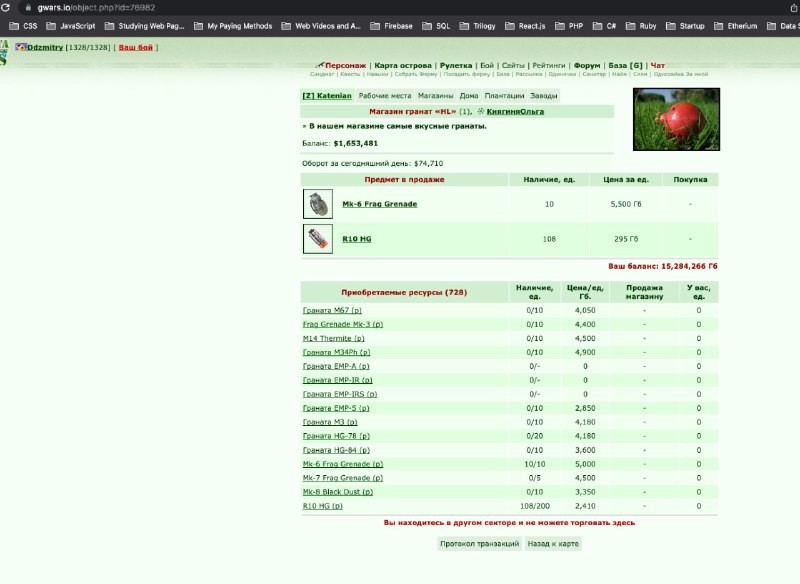Click the Mk-6 Frag Grenade item image
Screen dimensions: 800x584
(x=318, y=204)
